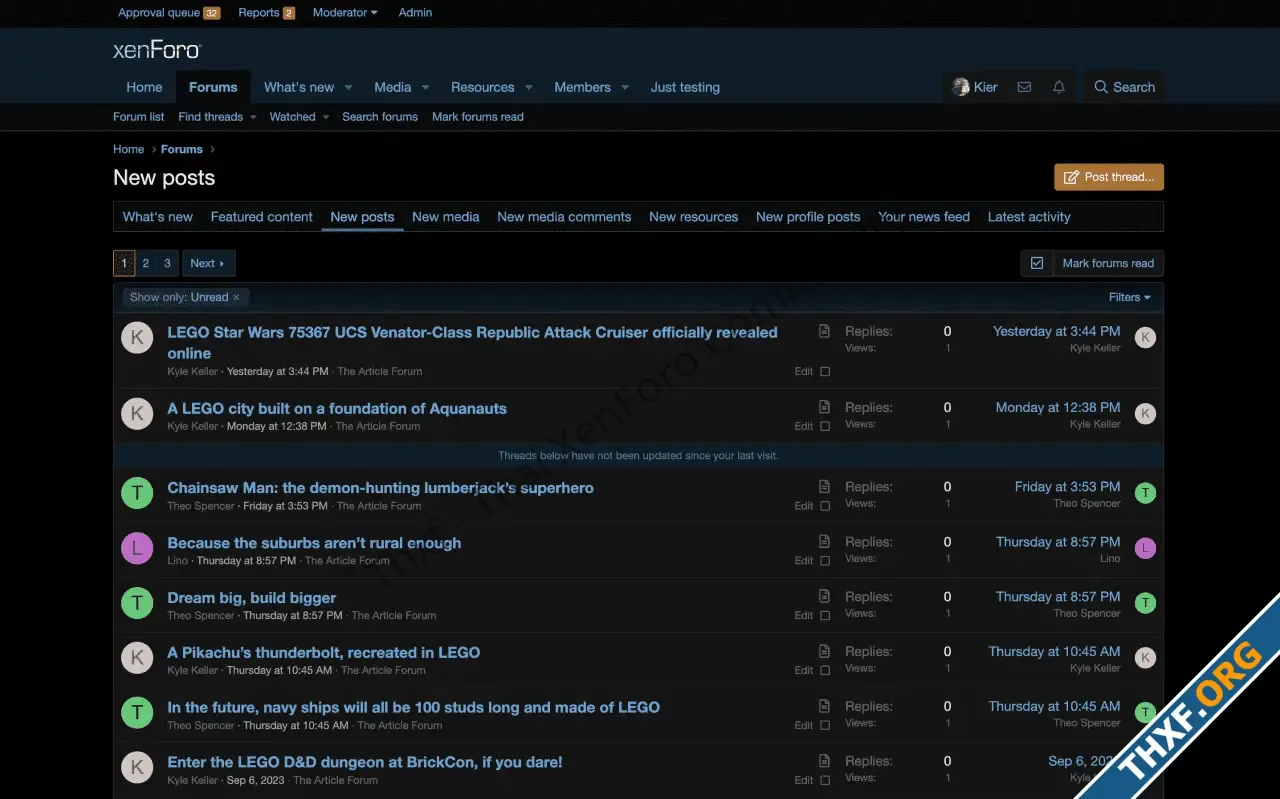Click Kyle Keller's avatar beside the Pikachu thread
The image size is (1280, 799).
click(x=137, y=657)
